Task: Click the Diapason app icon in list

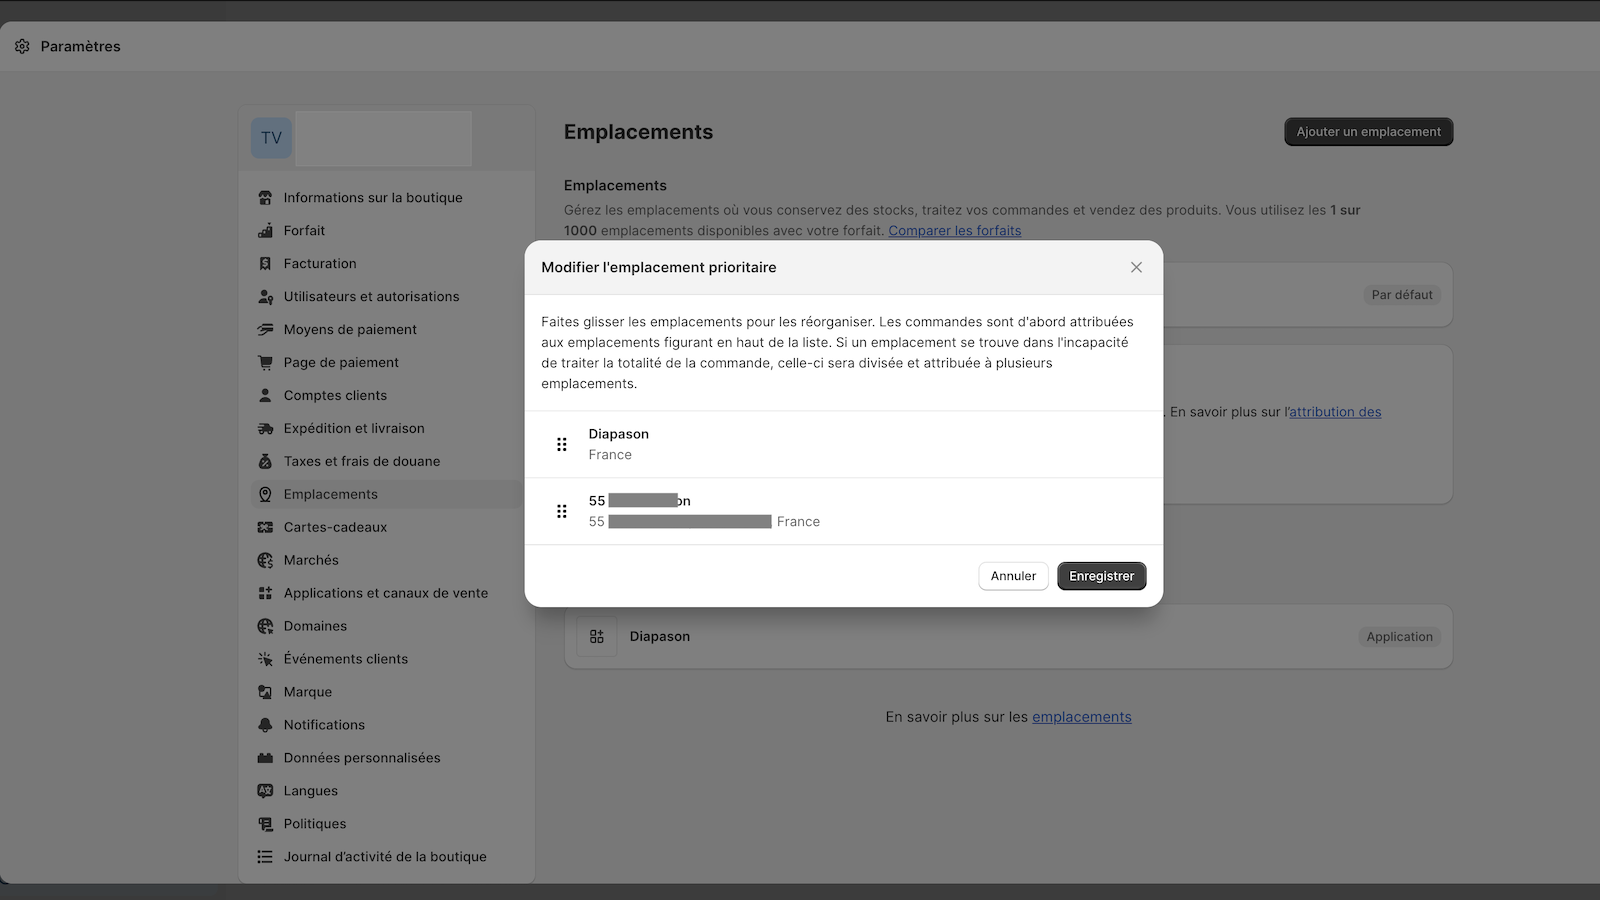Action: click(x=597, y=637)
